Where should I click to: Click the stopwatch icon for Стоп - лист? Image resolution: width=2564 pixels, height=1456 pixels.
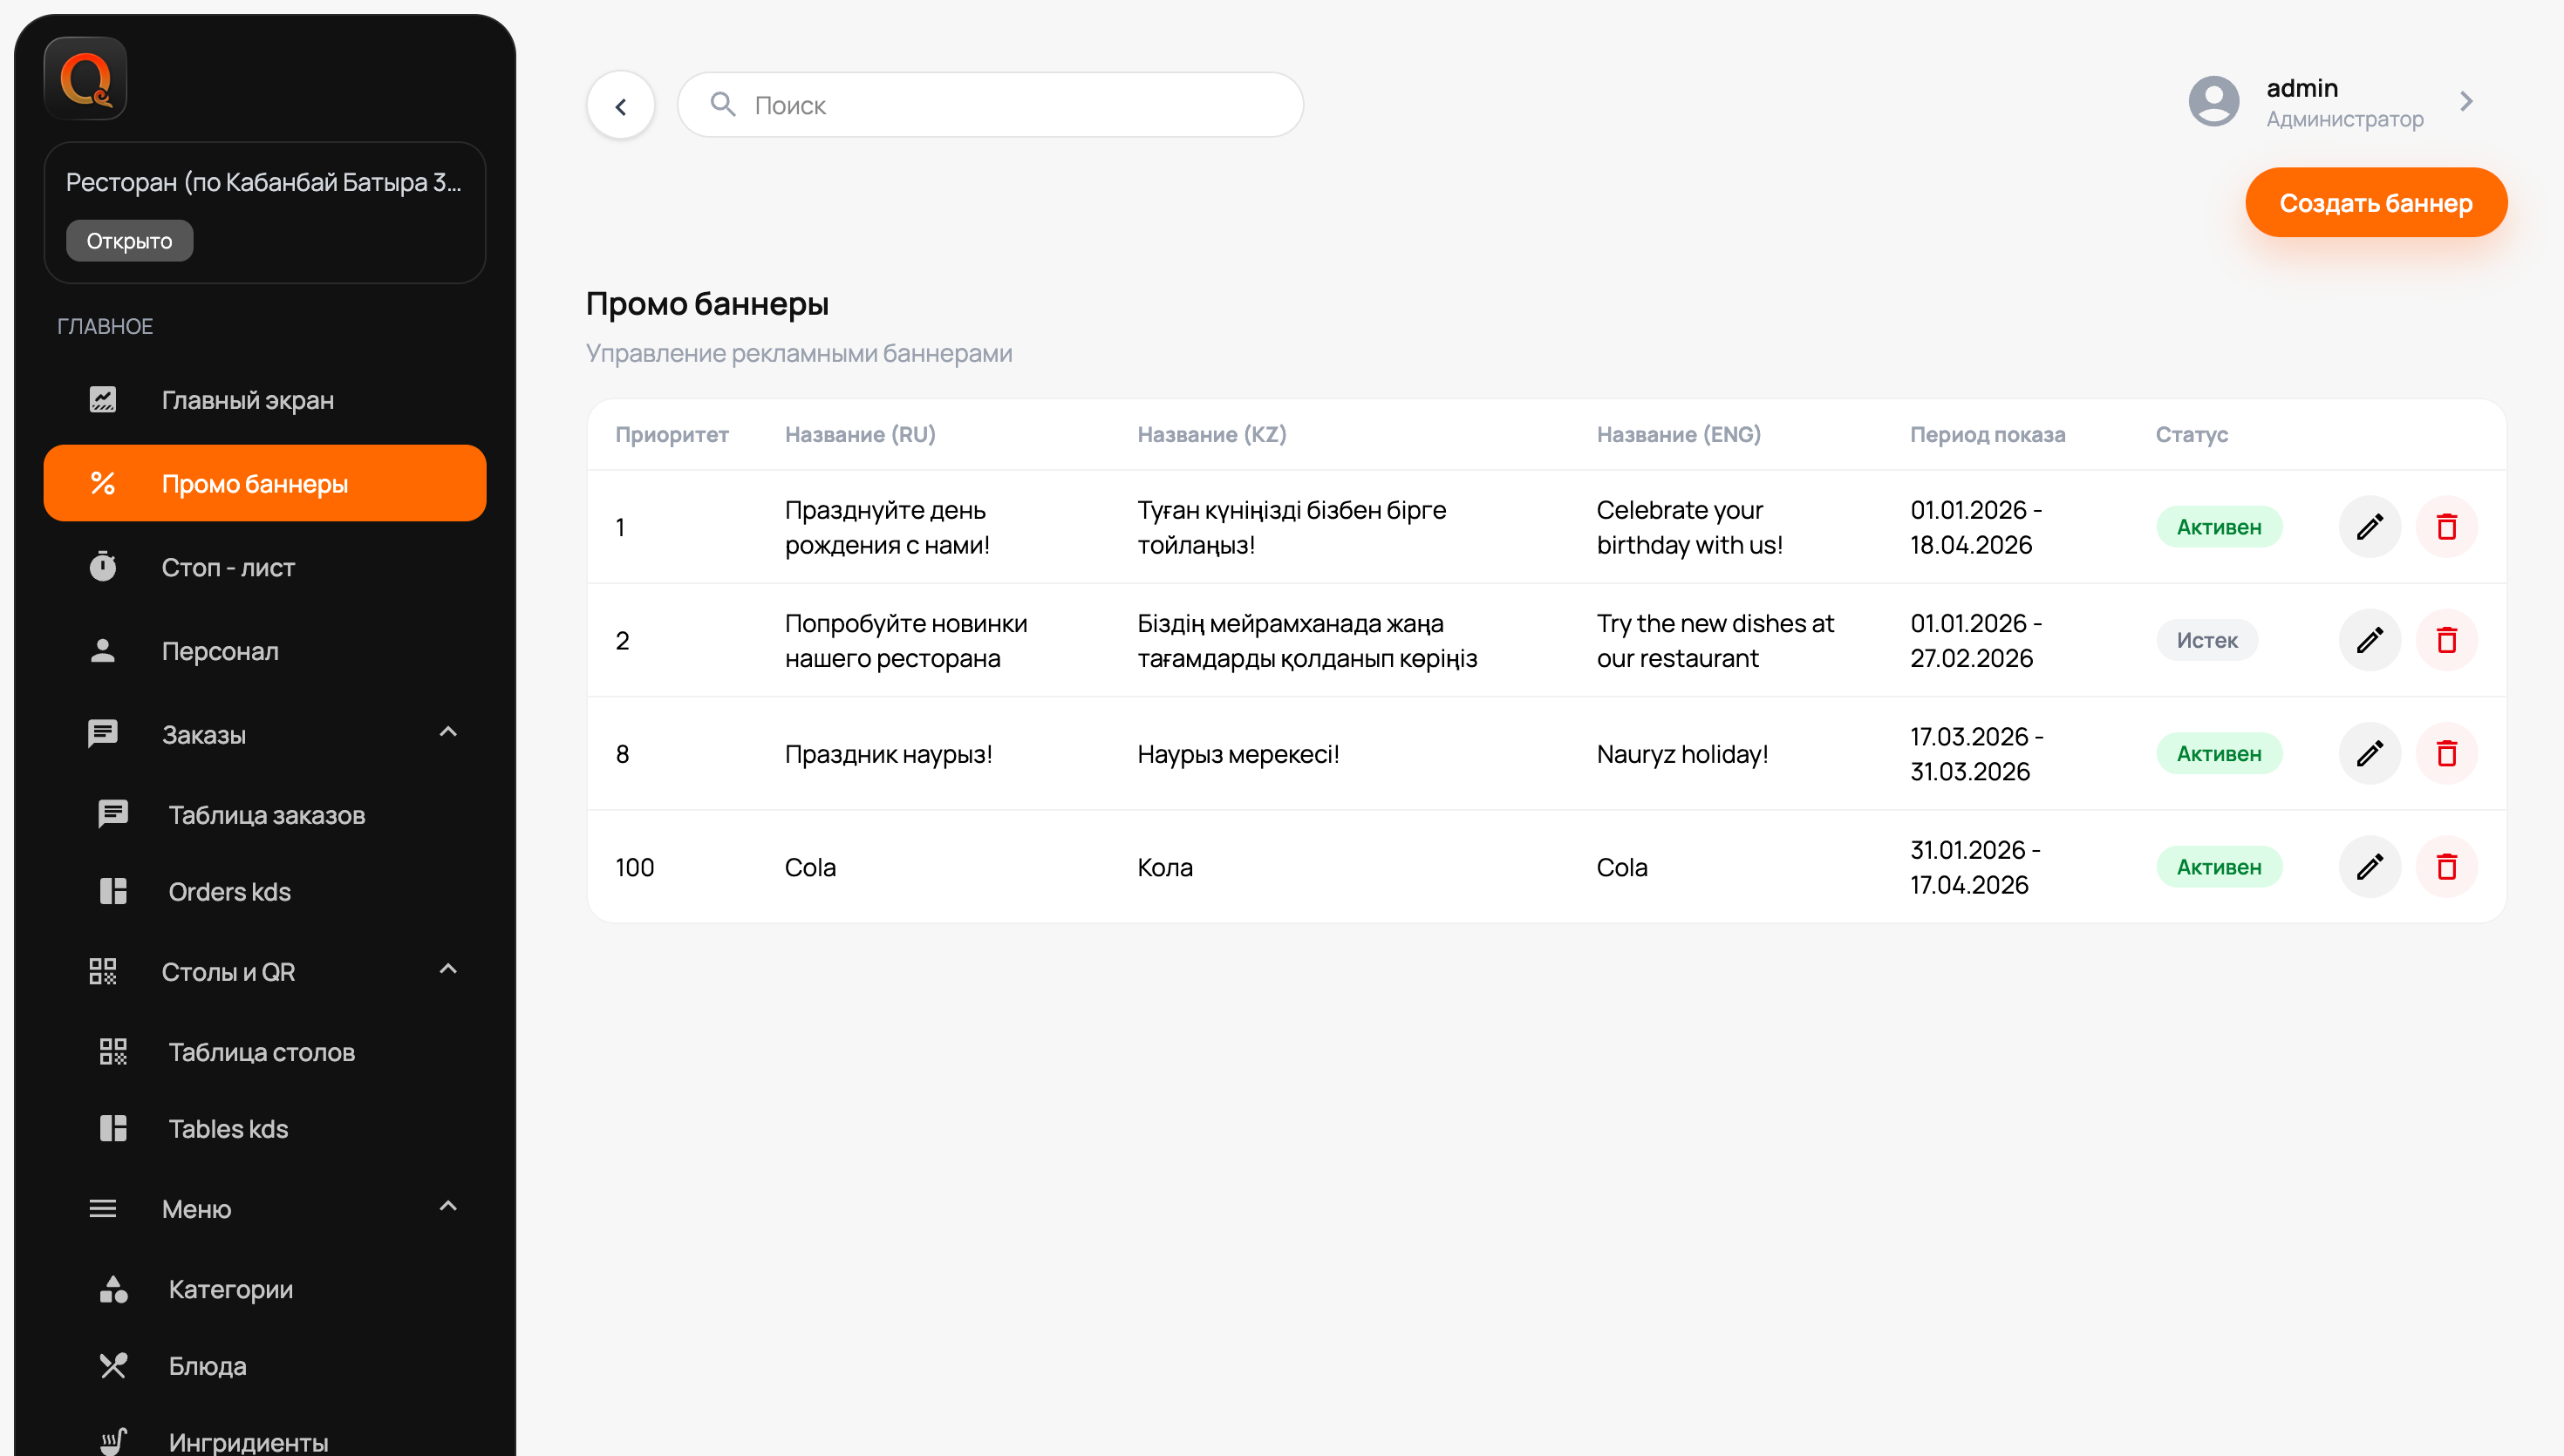[x=103, y=567]
